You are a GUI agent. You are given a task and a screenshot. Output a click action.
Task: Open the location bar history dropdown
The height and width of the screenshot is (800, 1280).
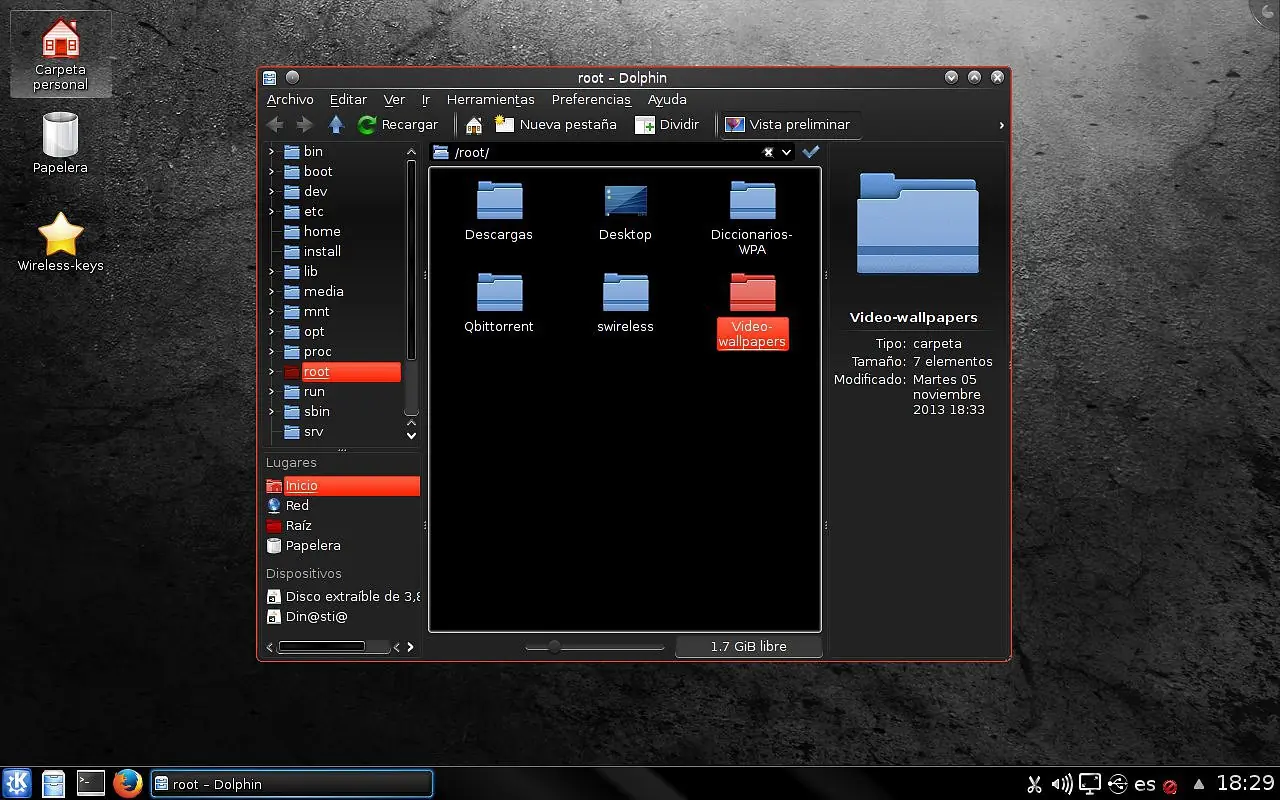(786, 152)
